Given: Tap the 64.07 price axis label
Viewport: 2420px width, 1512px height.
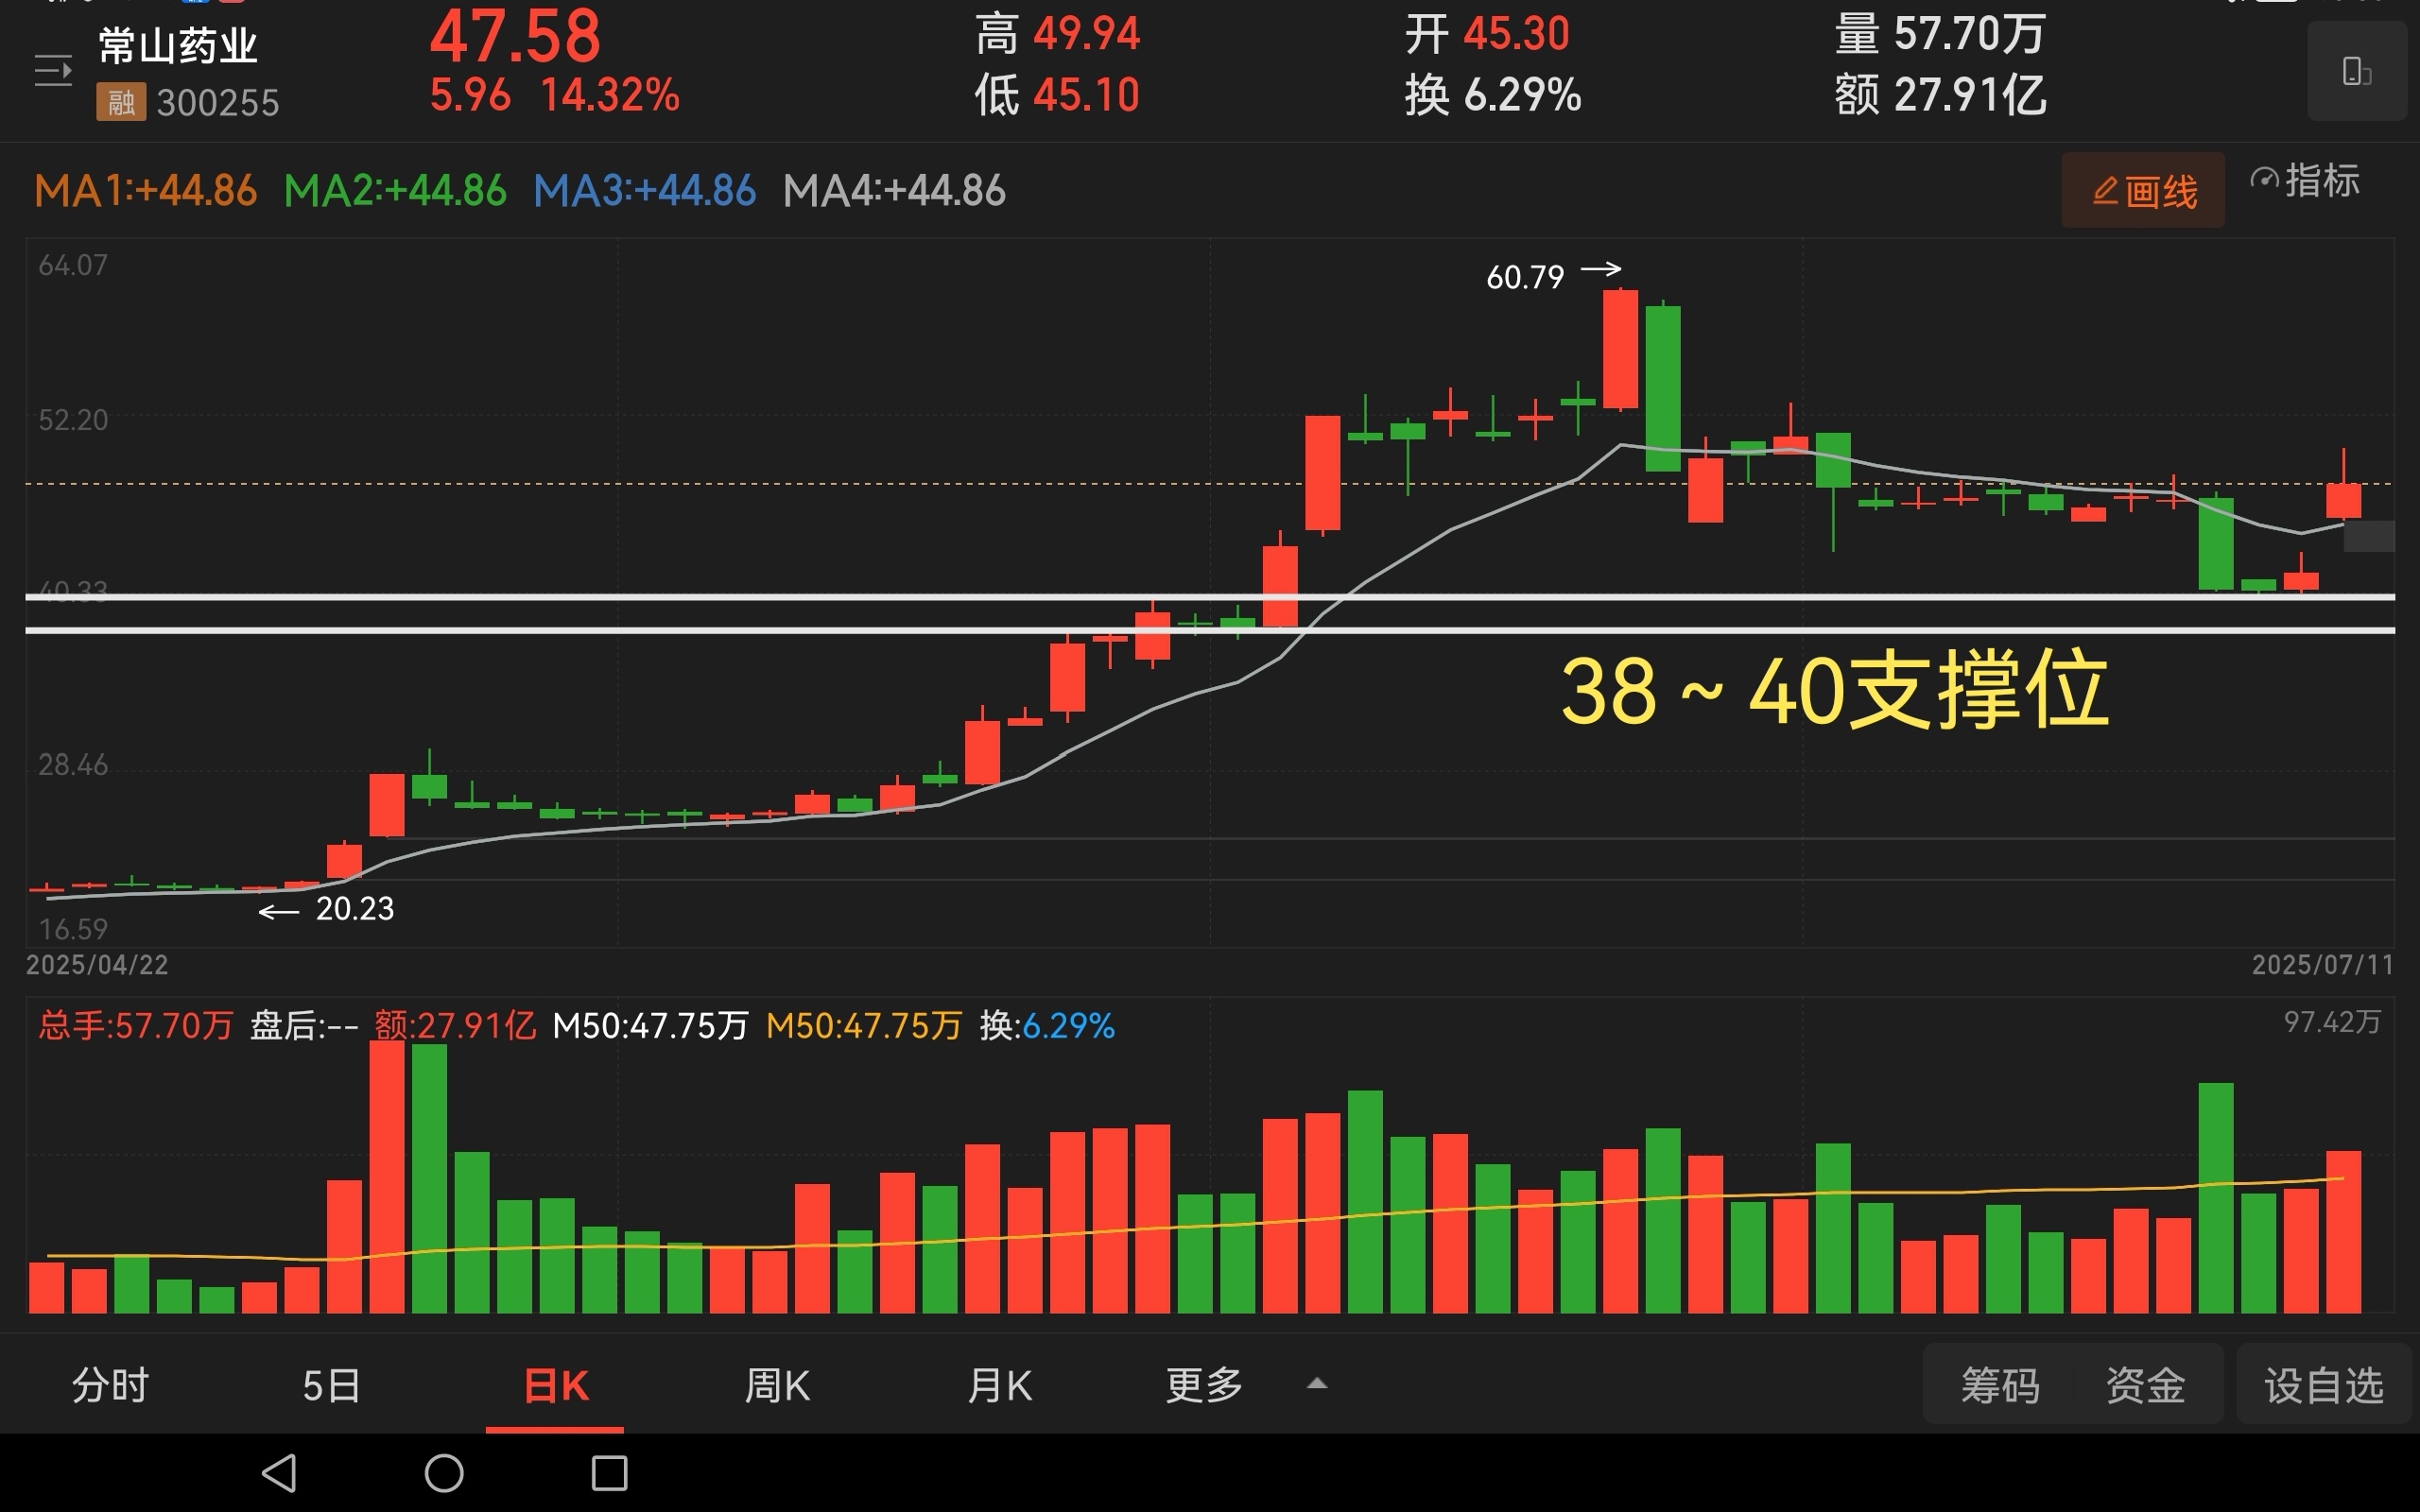Looking at the screenshot, I should [x=73, y=265].
